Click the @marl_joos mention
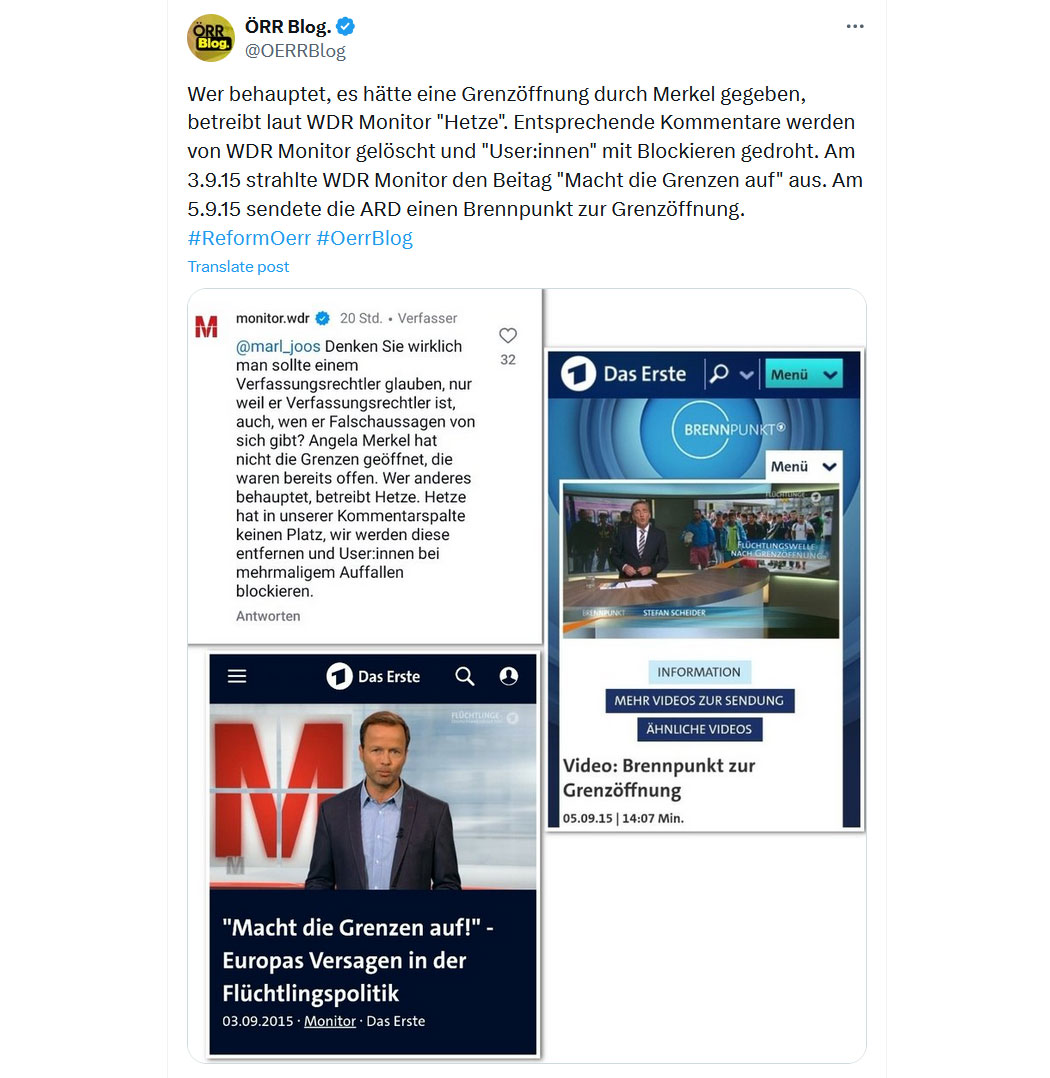1050x1078 pixels. 278,346
